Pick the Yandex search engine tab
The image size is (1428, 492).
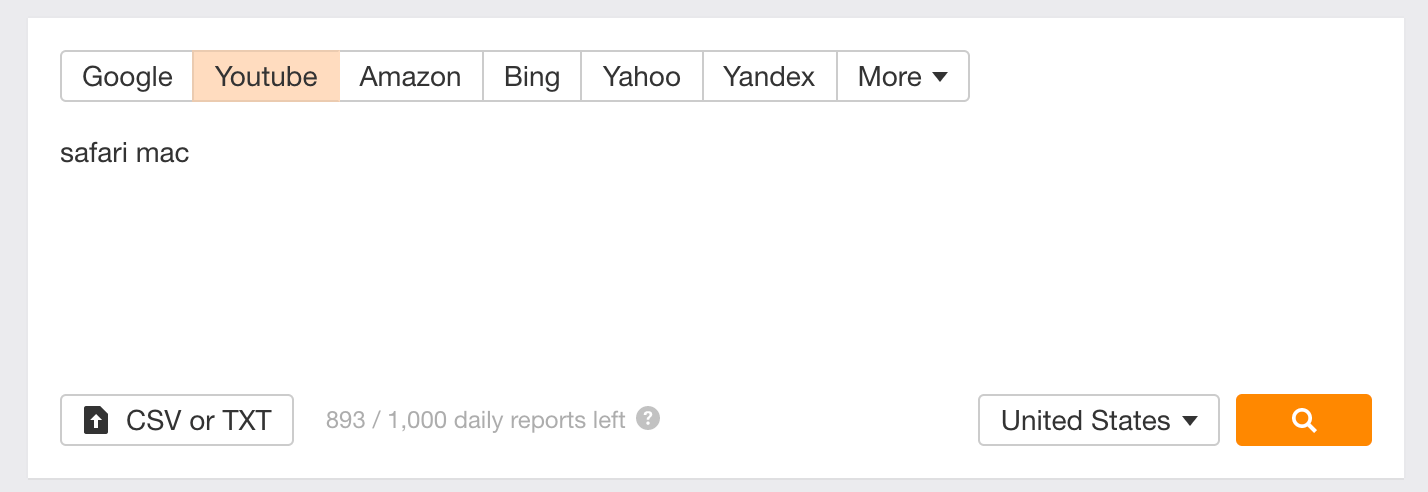[x=769, y=77]
